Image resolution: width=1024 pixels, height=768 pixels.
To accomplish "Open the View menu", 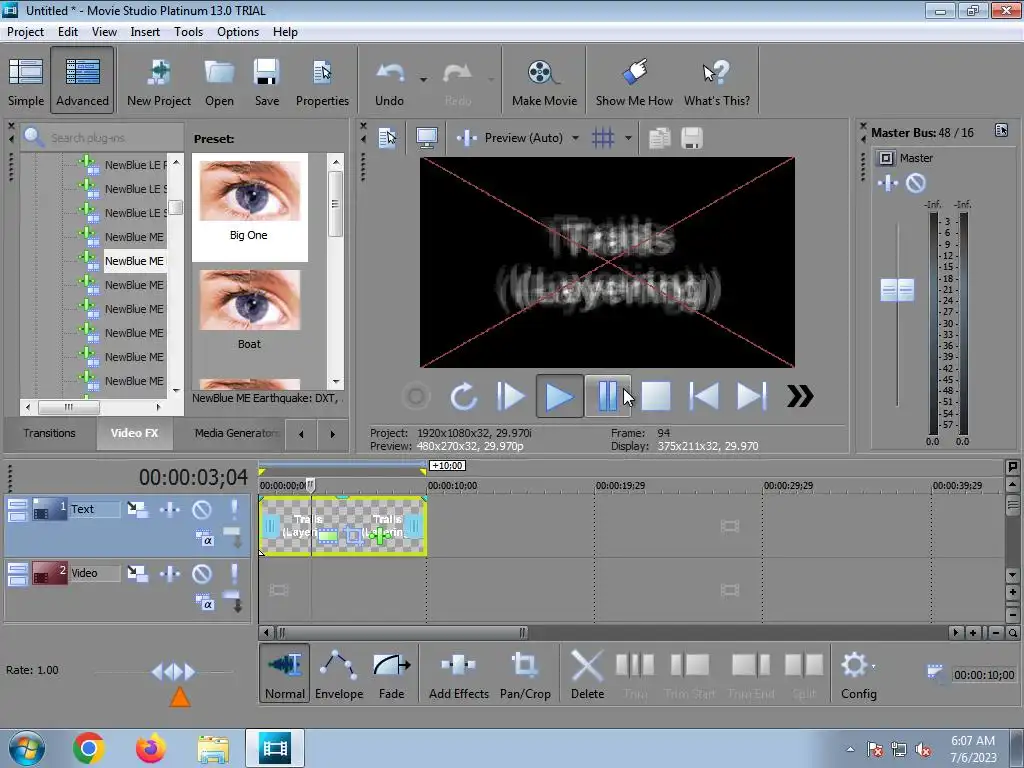I will 104,31.
